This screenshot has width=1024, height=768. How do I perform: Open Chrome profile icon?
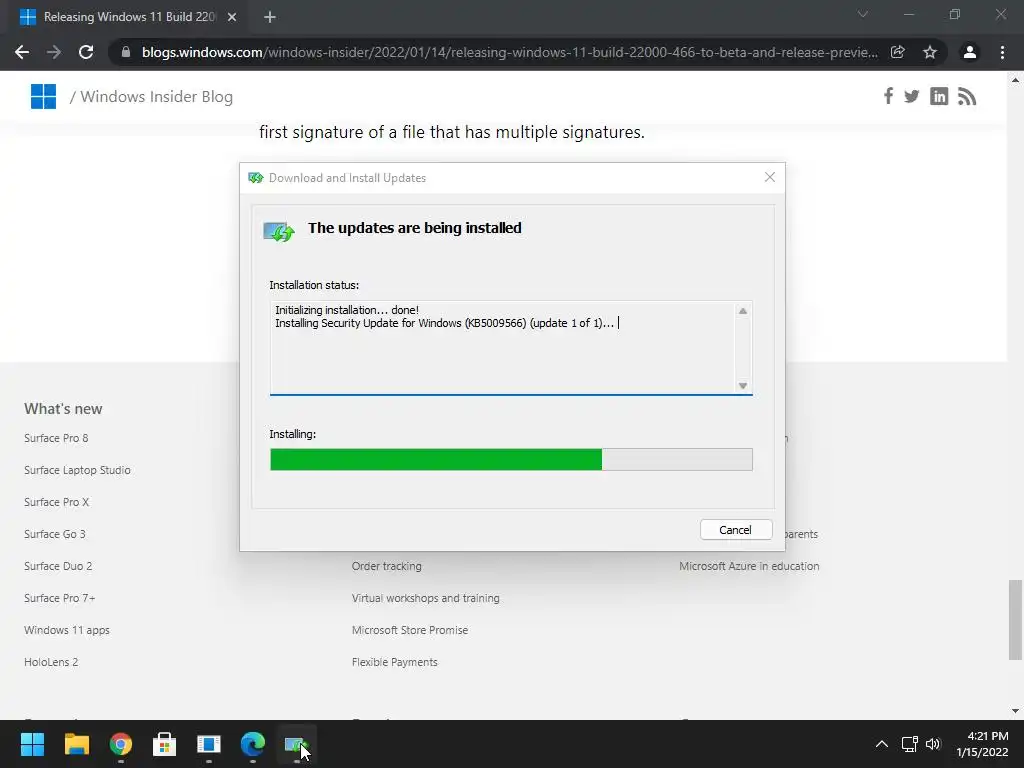[x=970, y=52]
